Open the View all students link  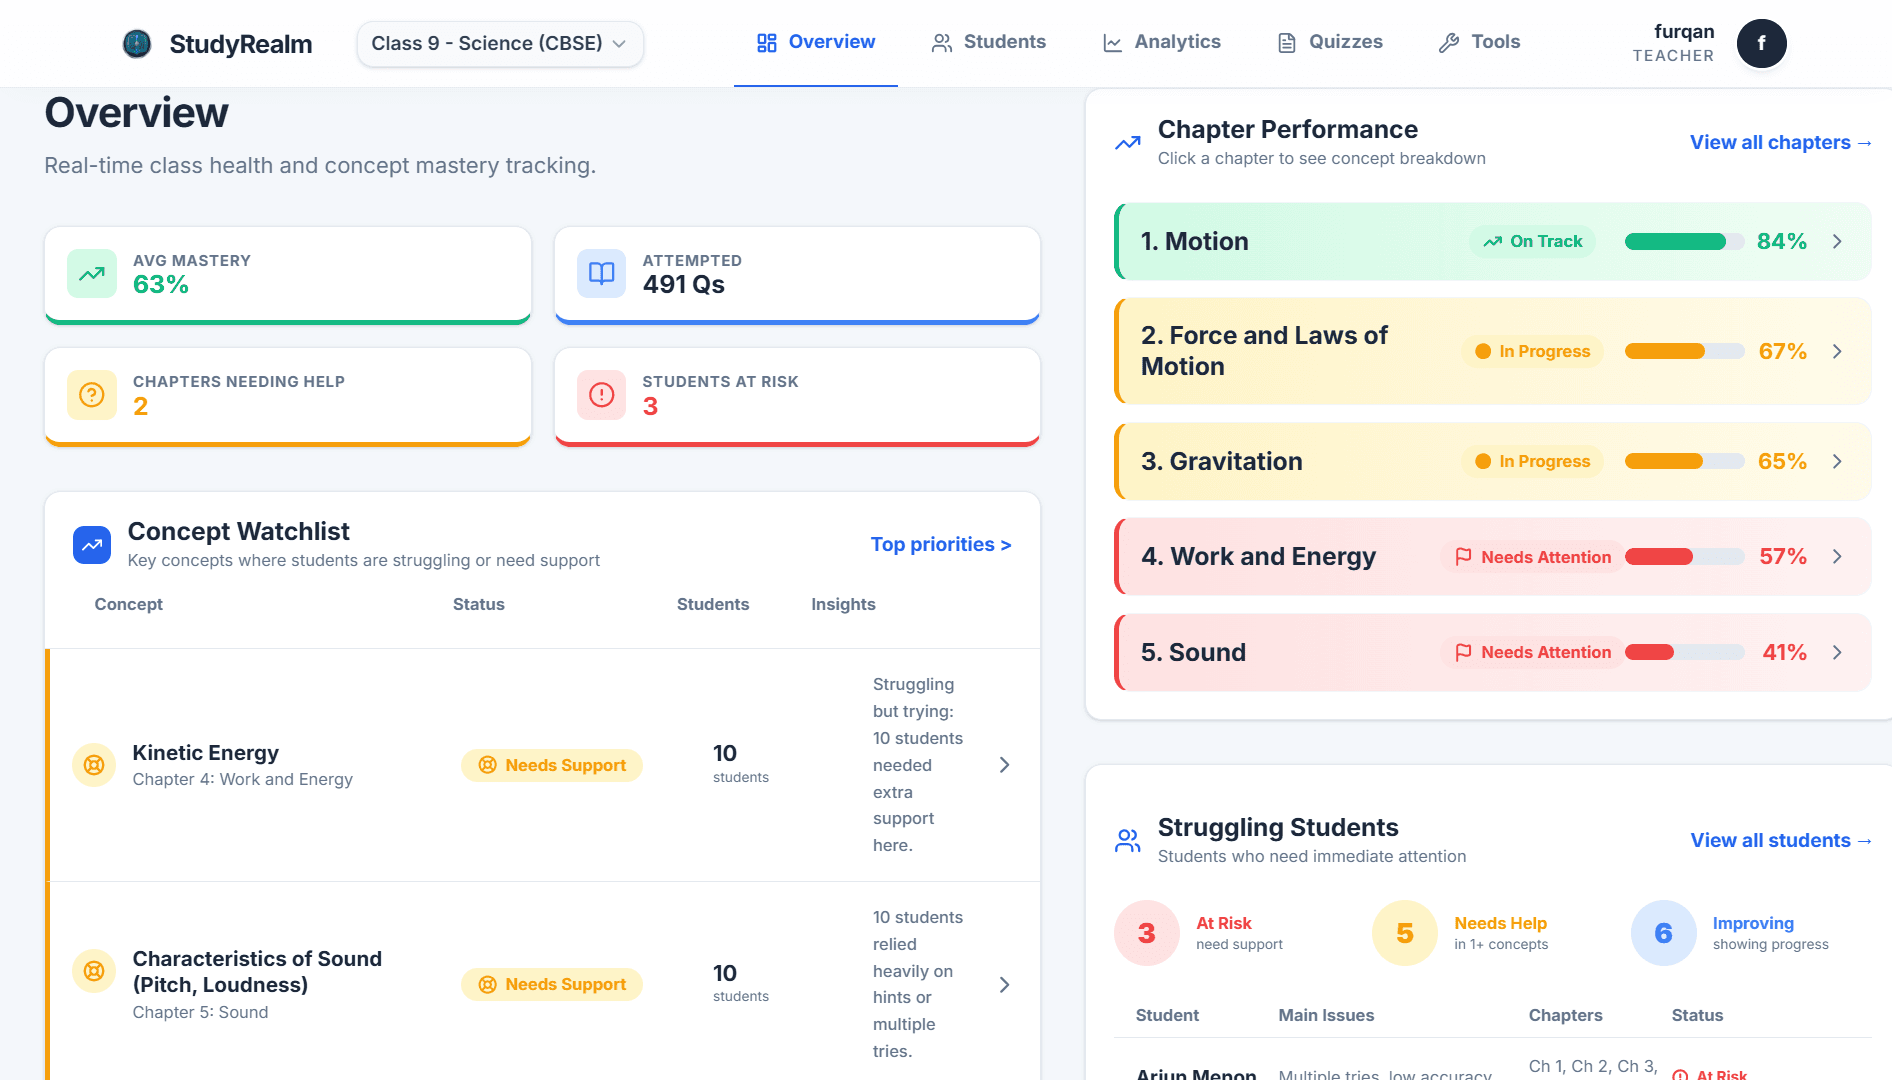click(x=1781, y=840)
